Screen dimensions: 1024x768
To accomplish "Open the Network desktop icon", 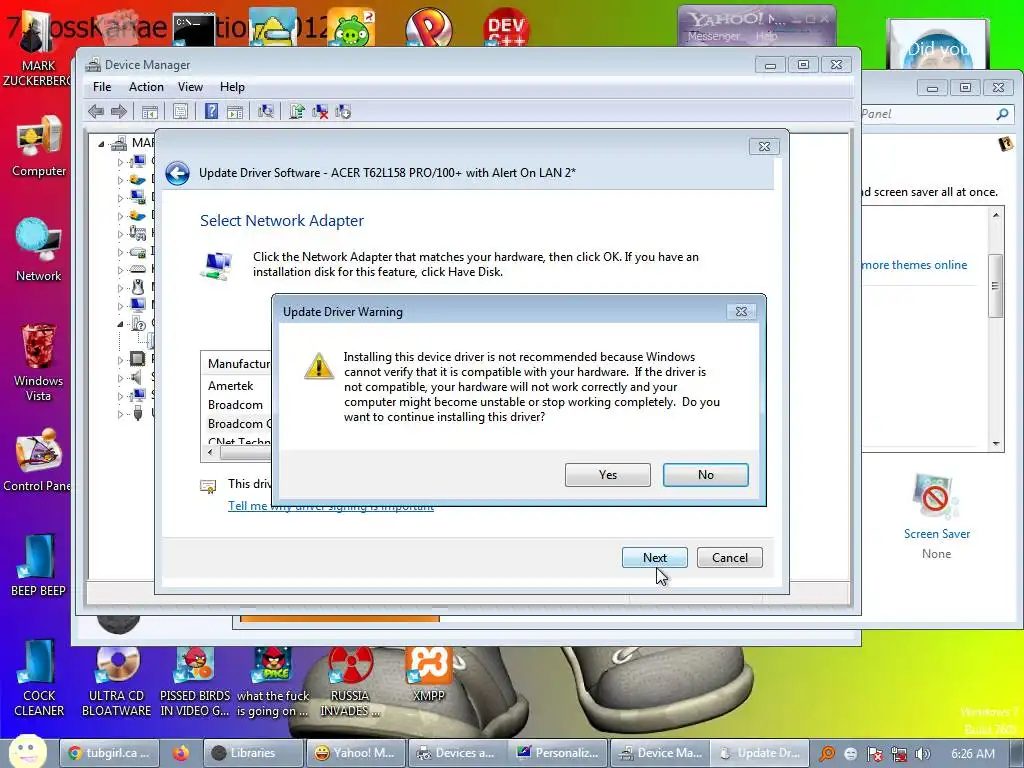I will (x=39, y=250).
